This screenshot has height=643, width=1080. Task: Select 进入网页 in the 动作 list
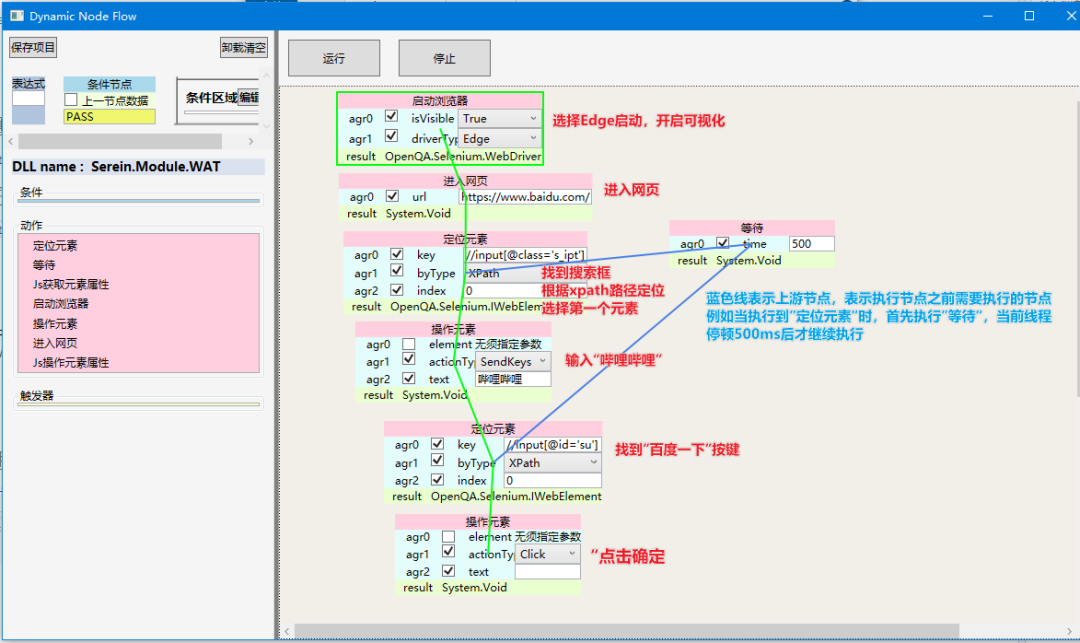tap(55, 343)
